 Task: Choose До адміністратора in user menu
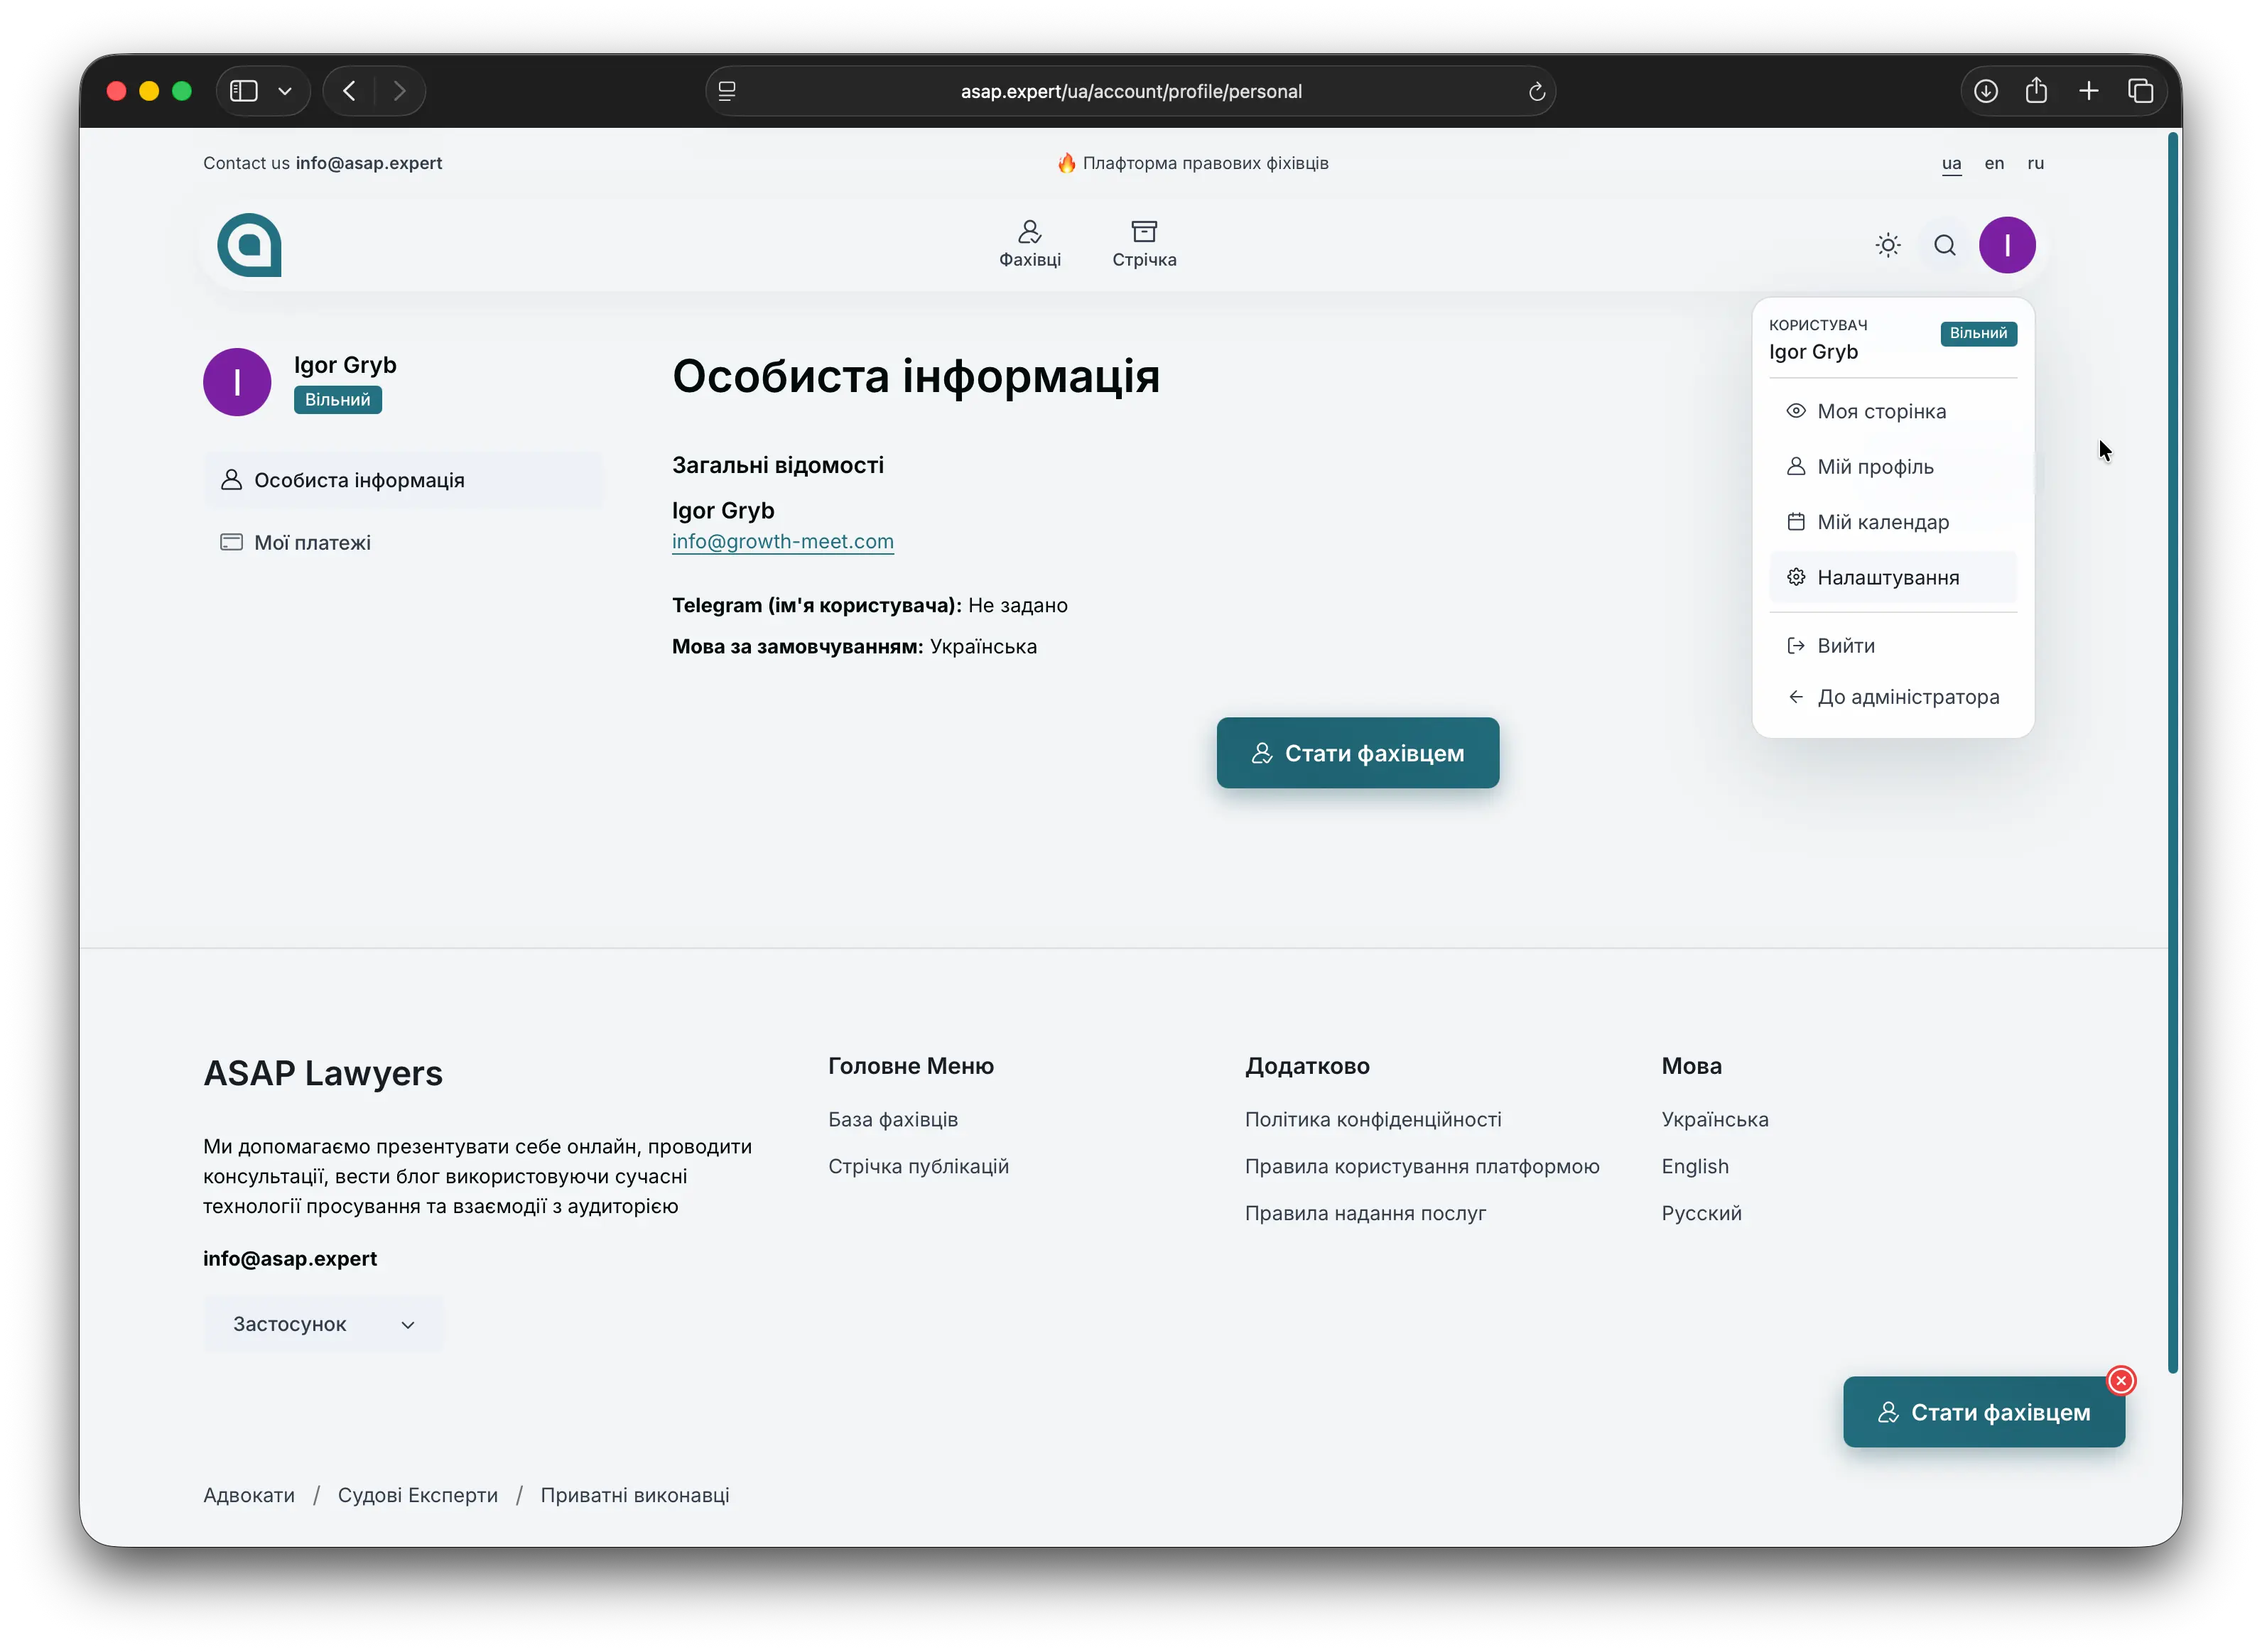tap(1908, 696)
